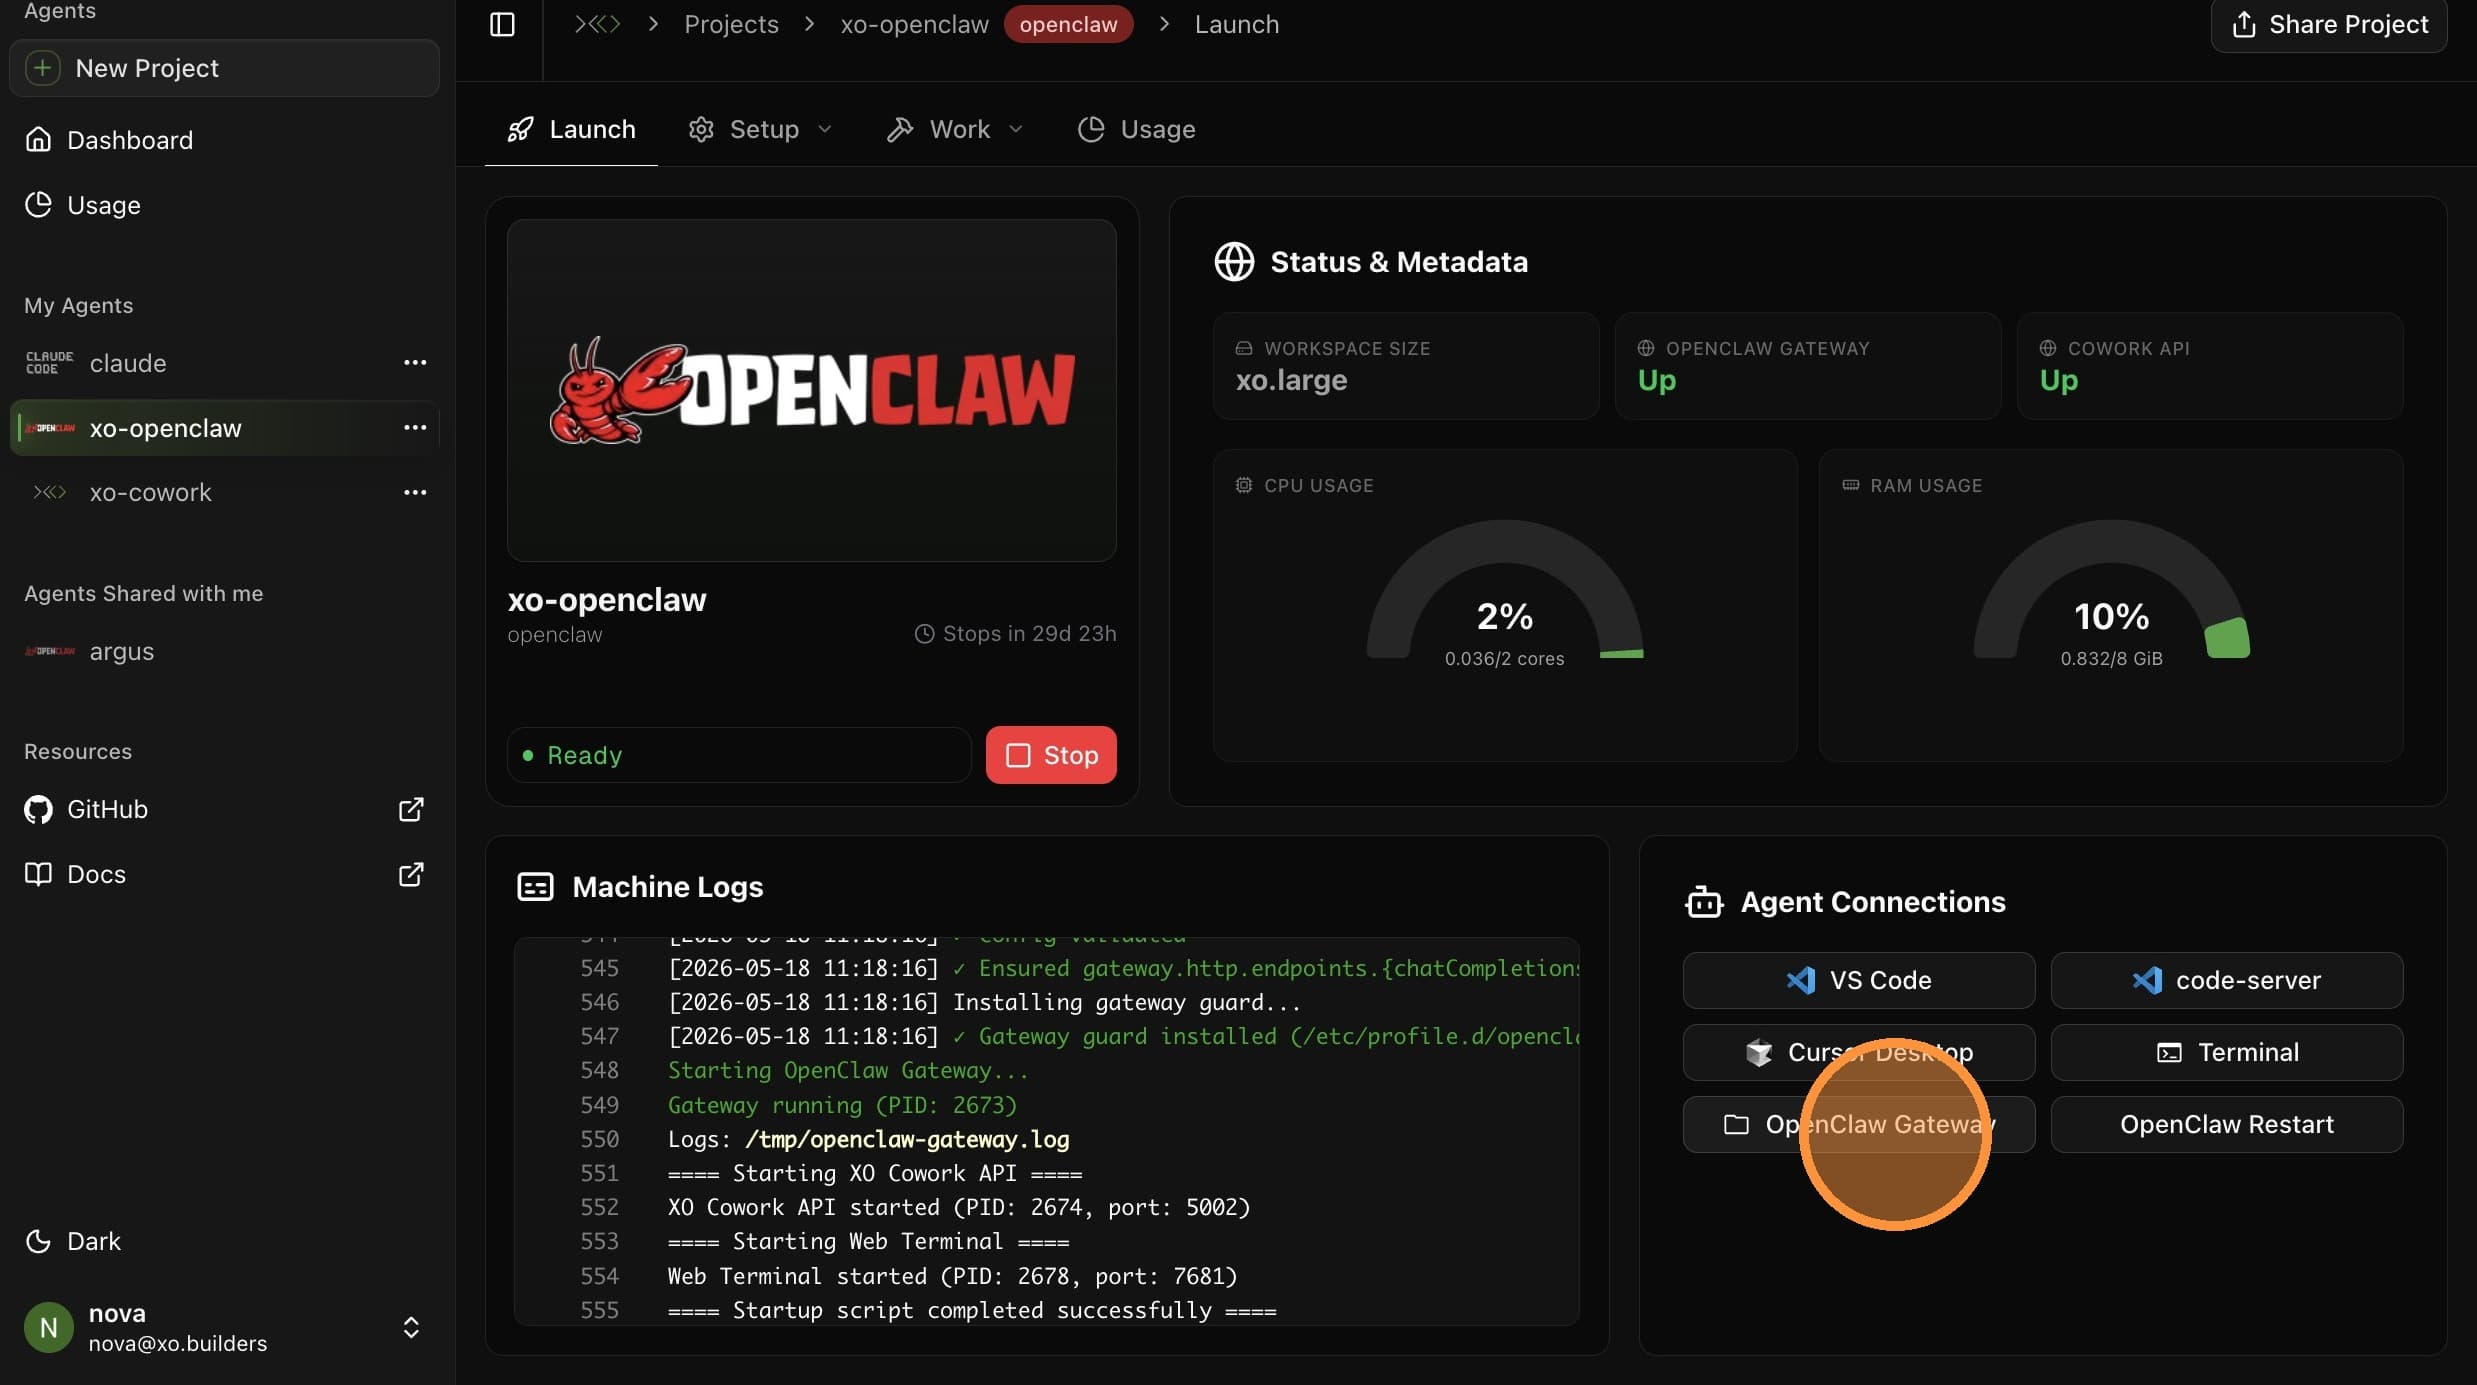Expand the nova account menu
Image resolution: width=2477 pixels, height=1385 pixels.
(411, 1327)
